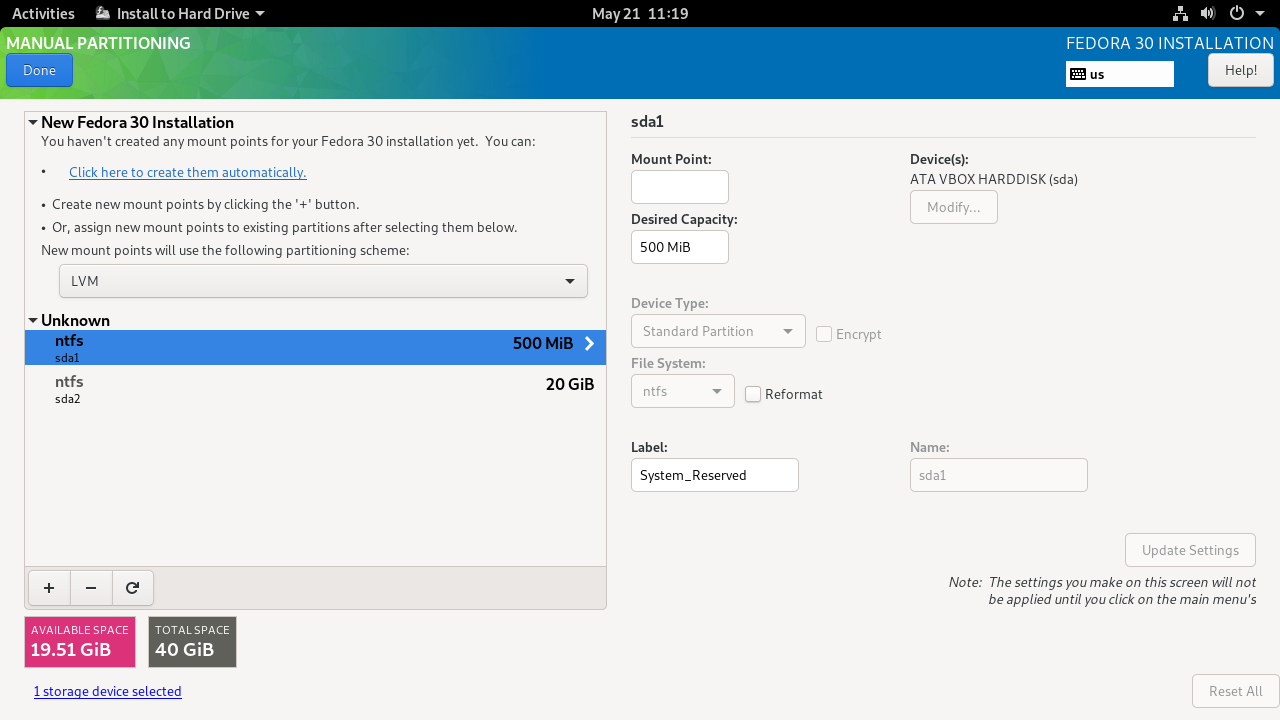Select the ntfs sda1 500 MiB partition
1280x720 pixels.
point(315,347)
